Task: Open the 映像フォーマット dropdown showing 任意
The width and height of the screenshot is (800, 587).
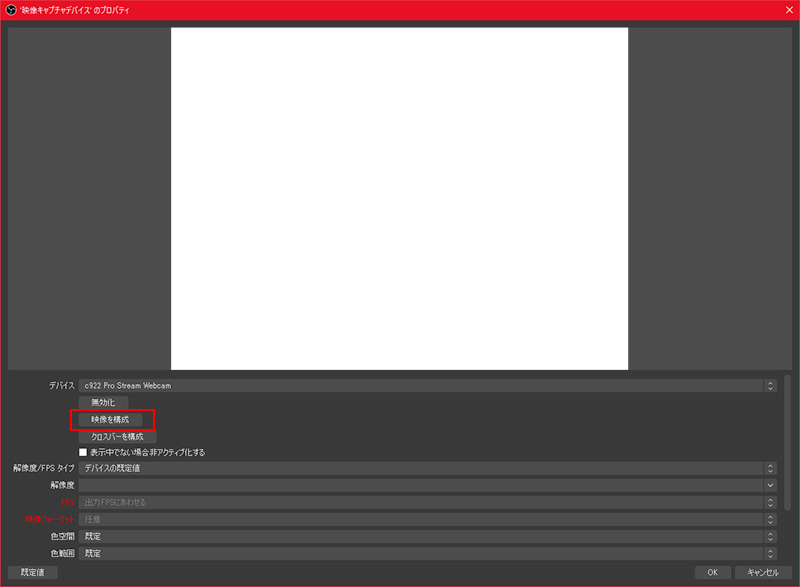Action: coord(428,519)
